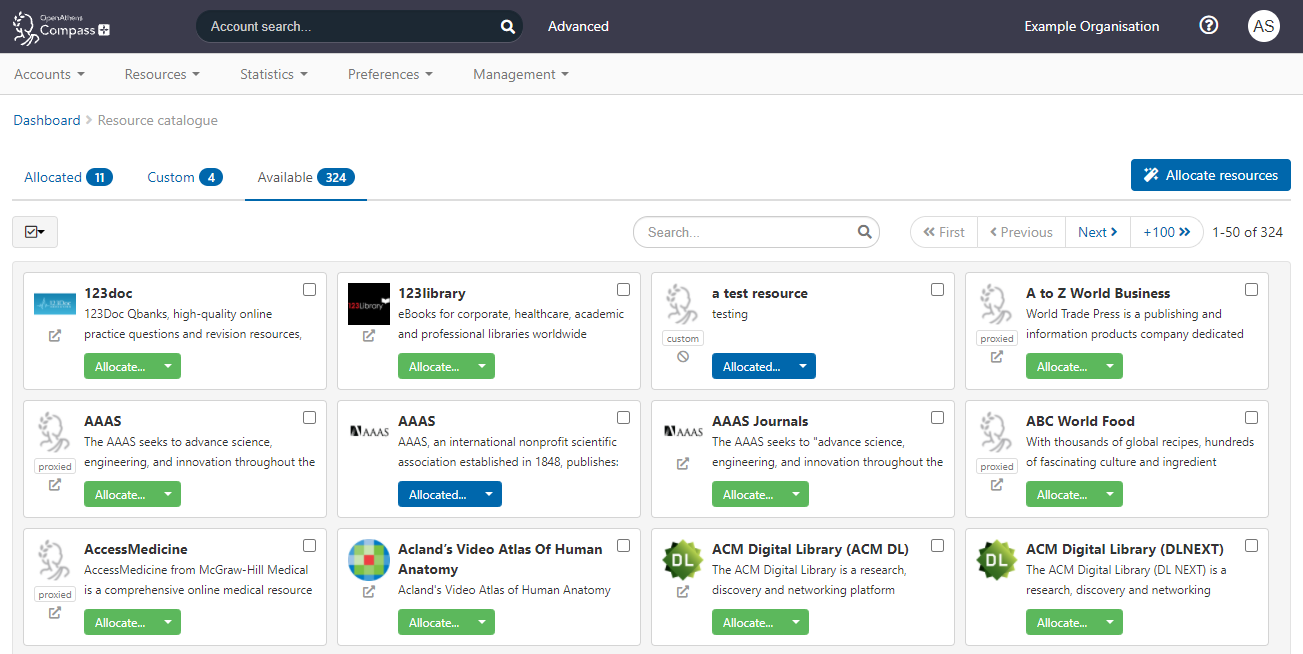Expand the Allocate dropdown on 123library
Viewport: 1303px width, 654px height.
(x=479, y=366)
